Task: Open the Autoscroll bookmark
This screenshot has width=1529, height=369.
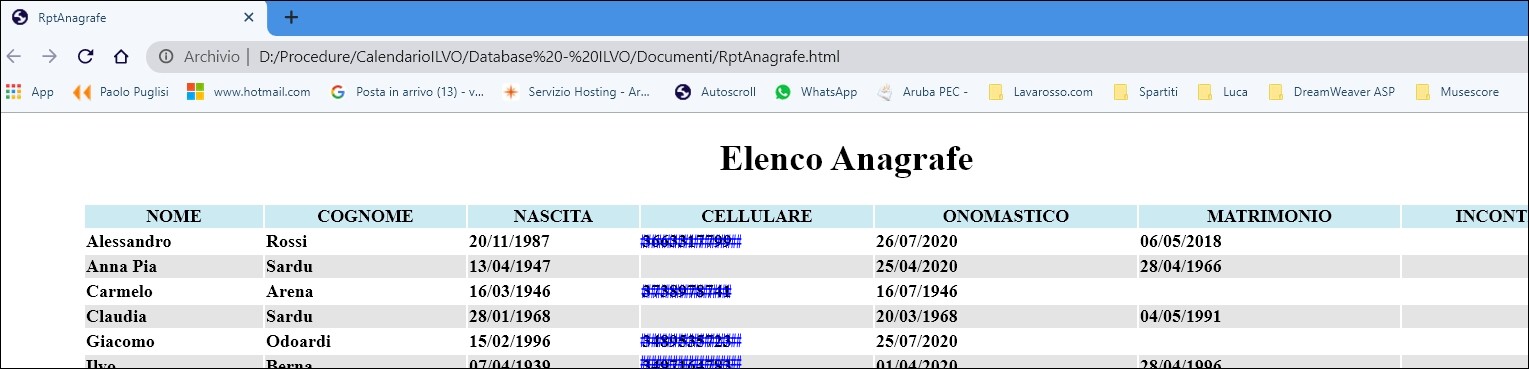Action: (716, 91)
